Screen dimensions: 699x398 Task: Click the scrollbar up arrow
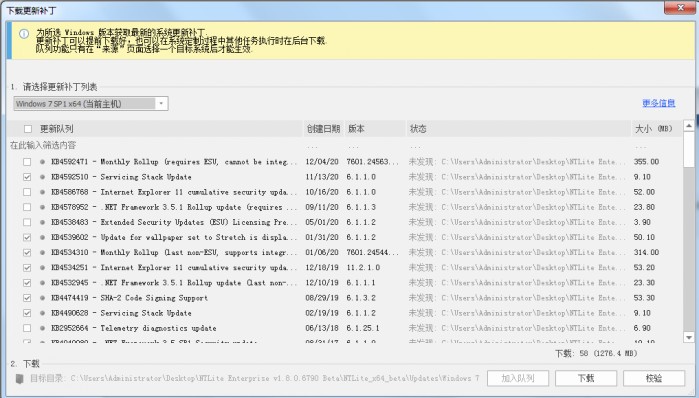(689, 126)
